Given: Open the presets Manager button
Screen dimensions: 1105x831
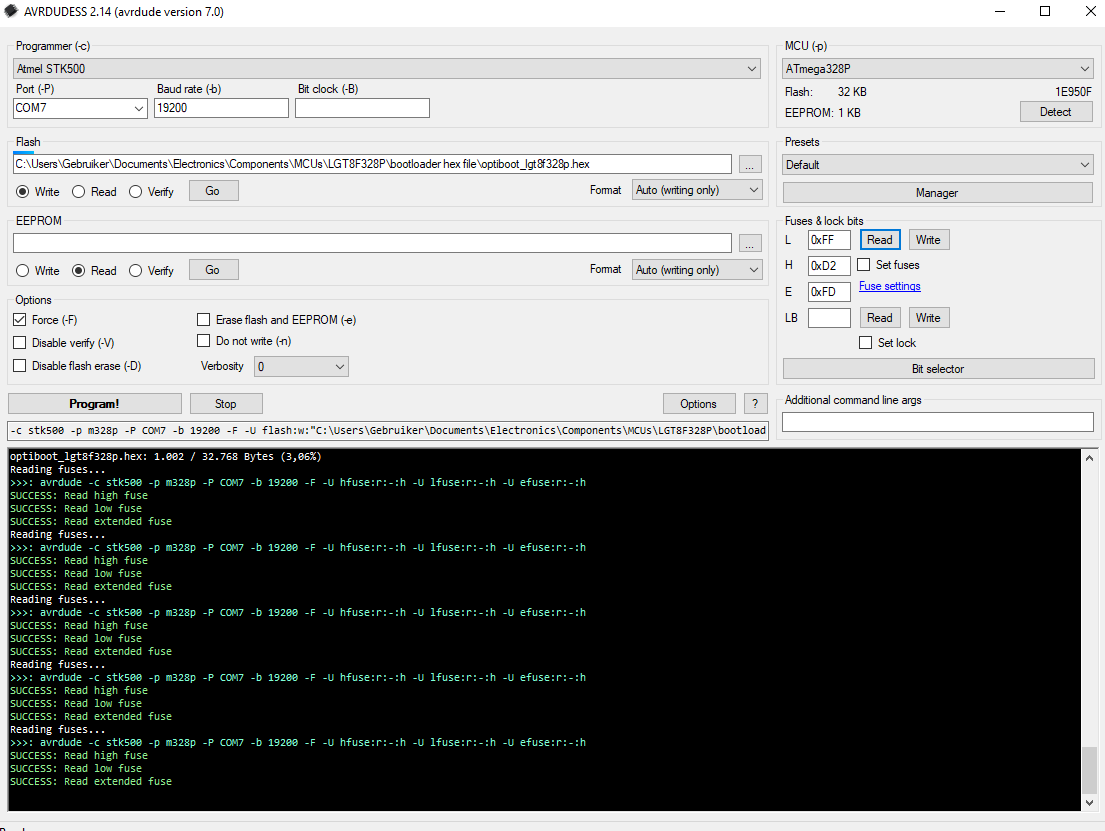Looking at the screenshot, I should point(937,193).
